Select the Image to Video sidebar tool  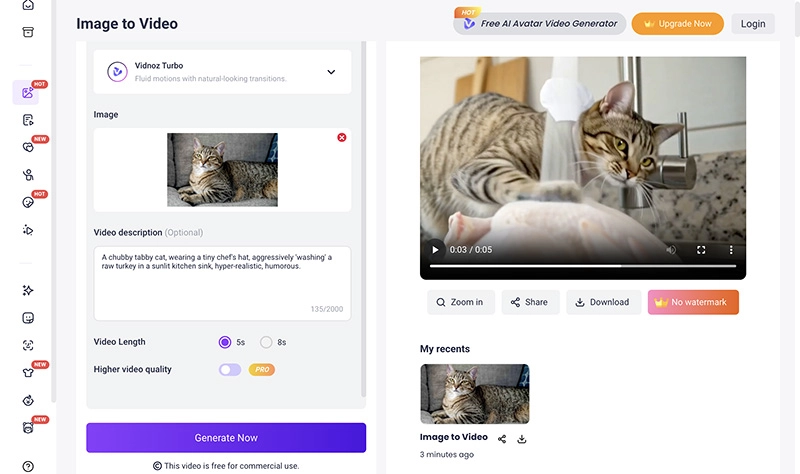tap(27, 93)
